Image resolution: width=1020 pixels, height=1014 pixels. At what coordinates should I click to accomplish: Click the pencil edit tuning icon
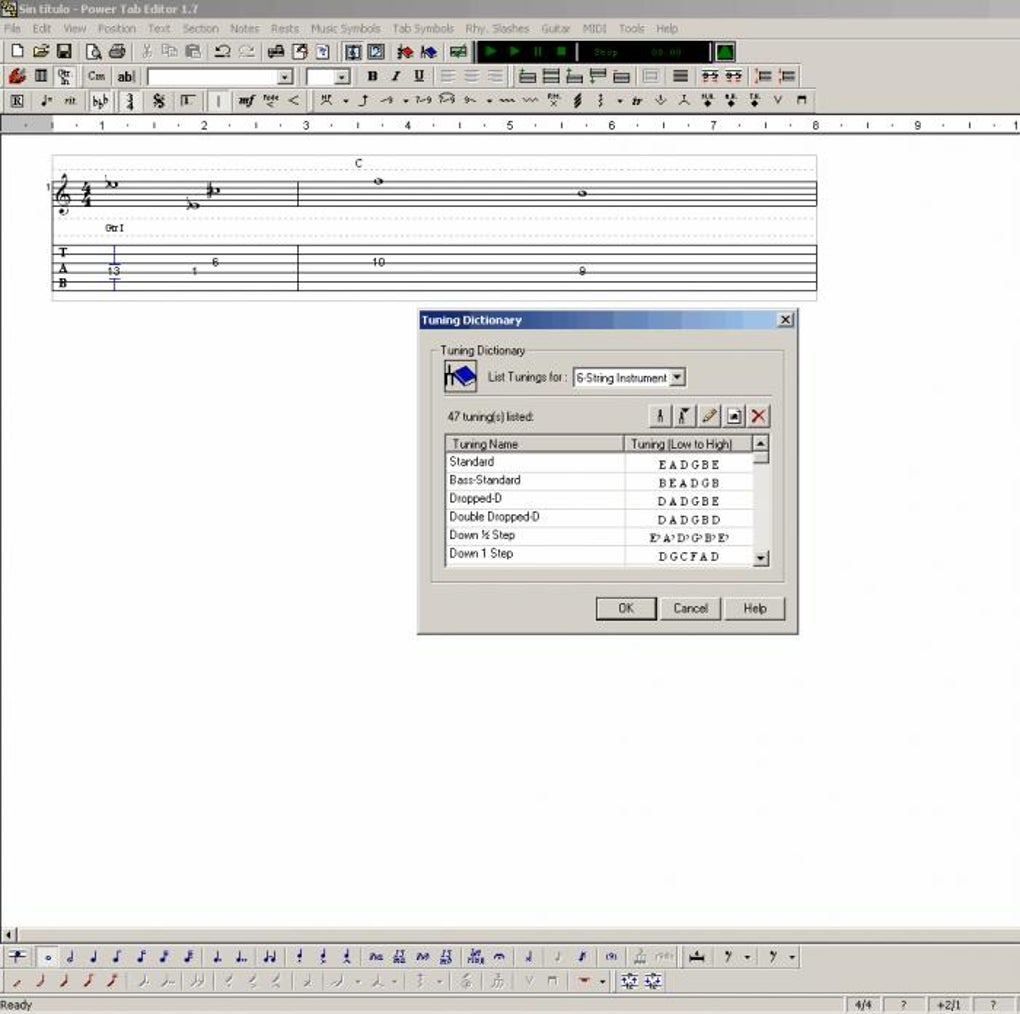(x=710, y=416)
